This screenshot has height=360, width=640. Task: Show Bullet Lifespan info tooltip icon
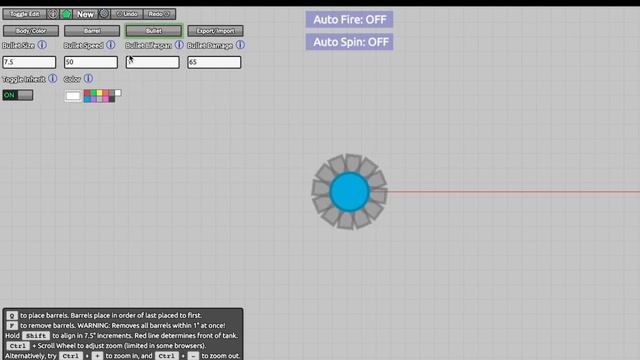(179, 45)
